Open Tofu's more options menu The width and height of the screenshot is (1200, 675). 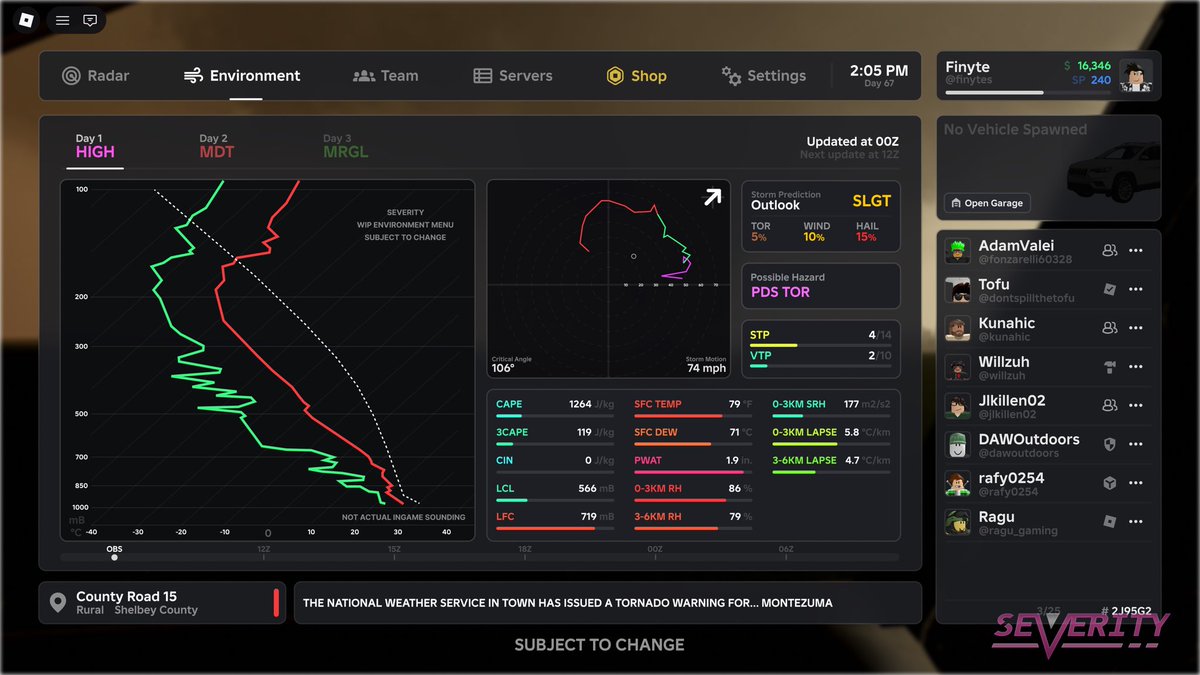[1136, 289]
